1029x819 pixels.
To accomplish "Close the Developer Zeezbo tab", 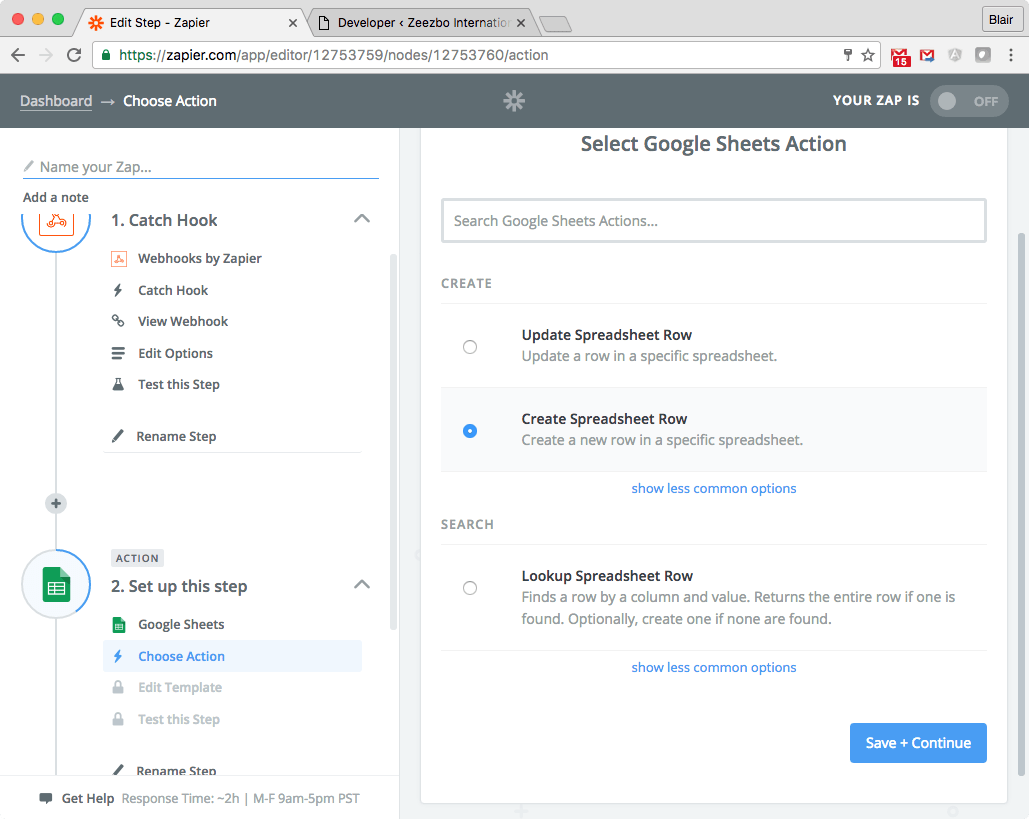I will tap(521, 23).
